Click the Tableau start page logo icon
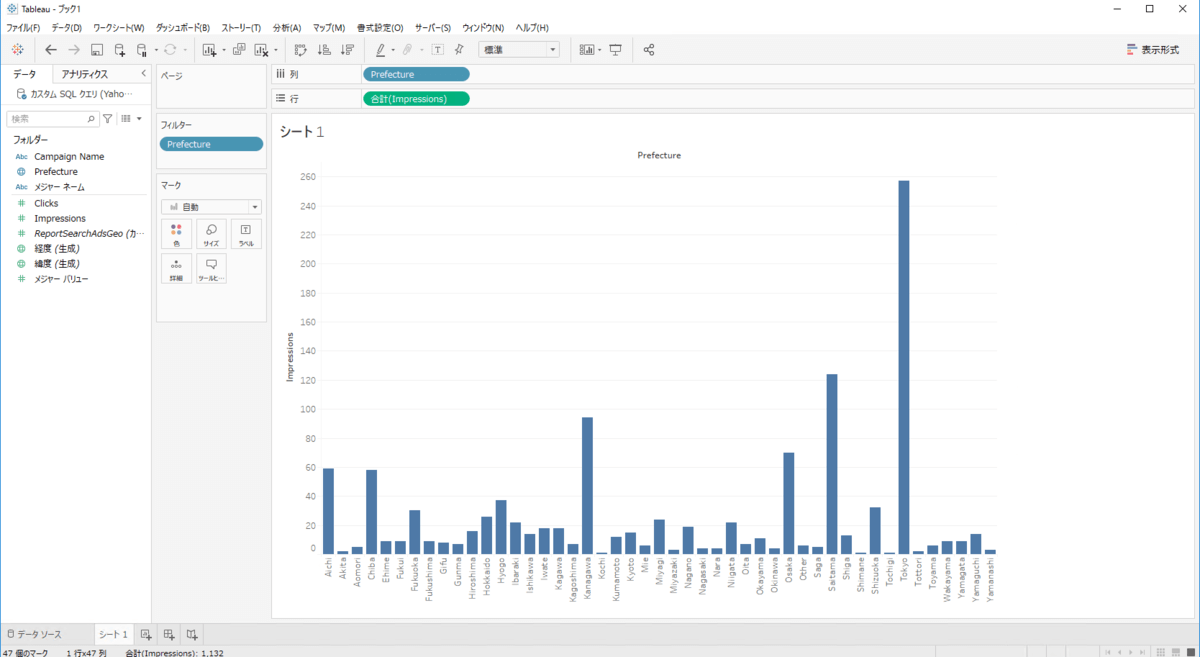The height and width of the screenshot is (657, 1200). coord(18,49)
